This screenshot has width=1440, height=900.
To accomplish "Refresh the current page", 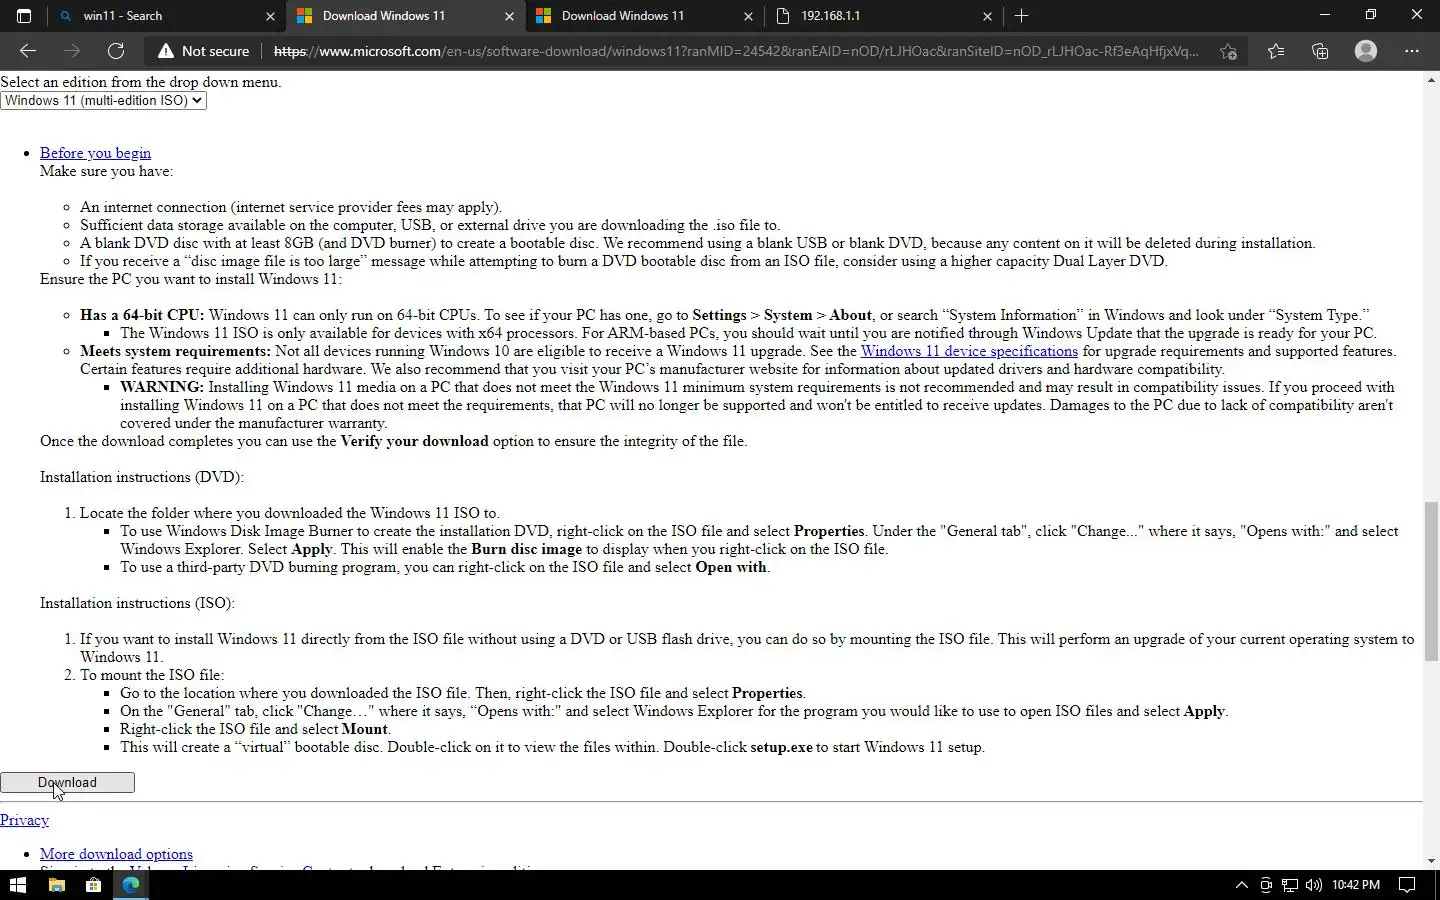I will coord(116,51).
